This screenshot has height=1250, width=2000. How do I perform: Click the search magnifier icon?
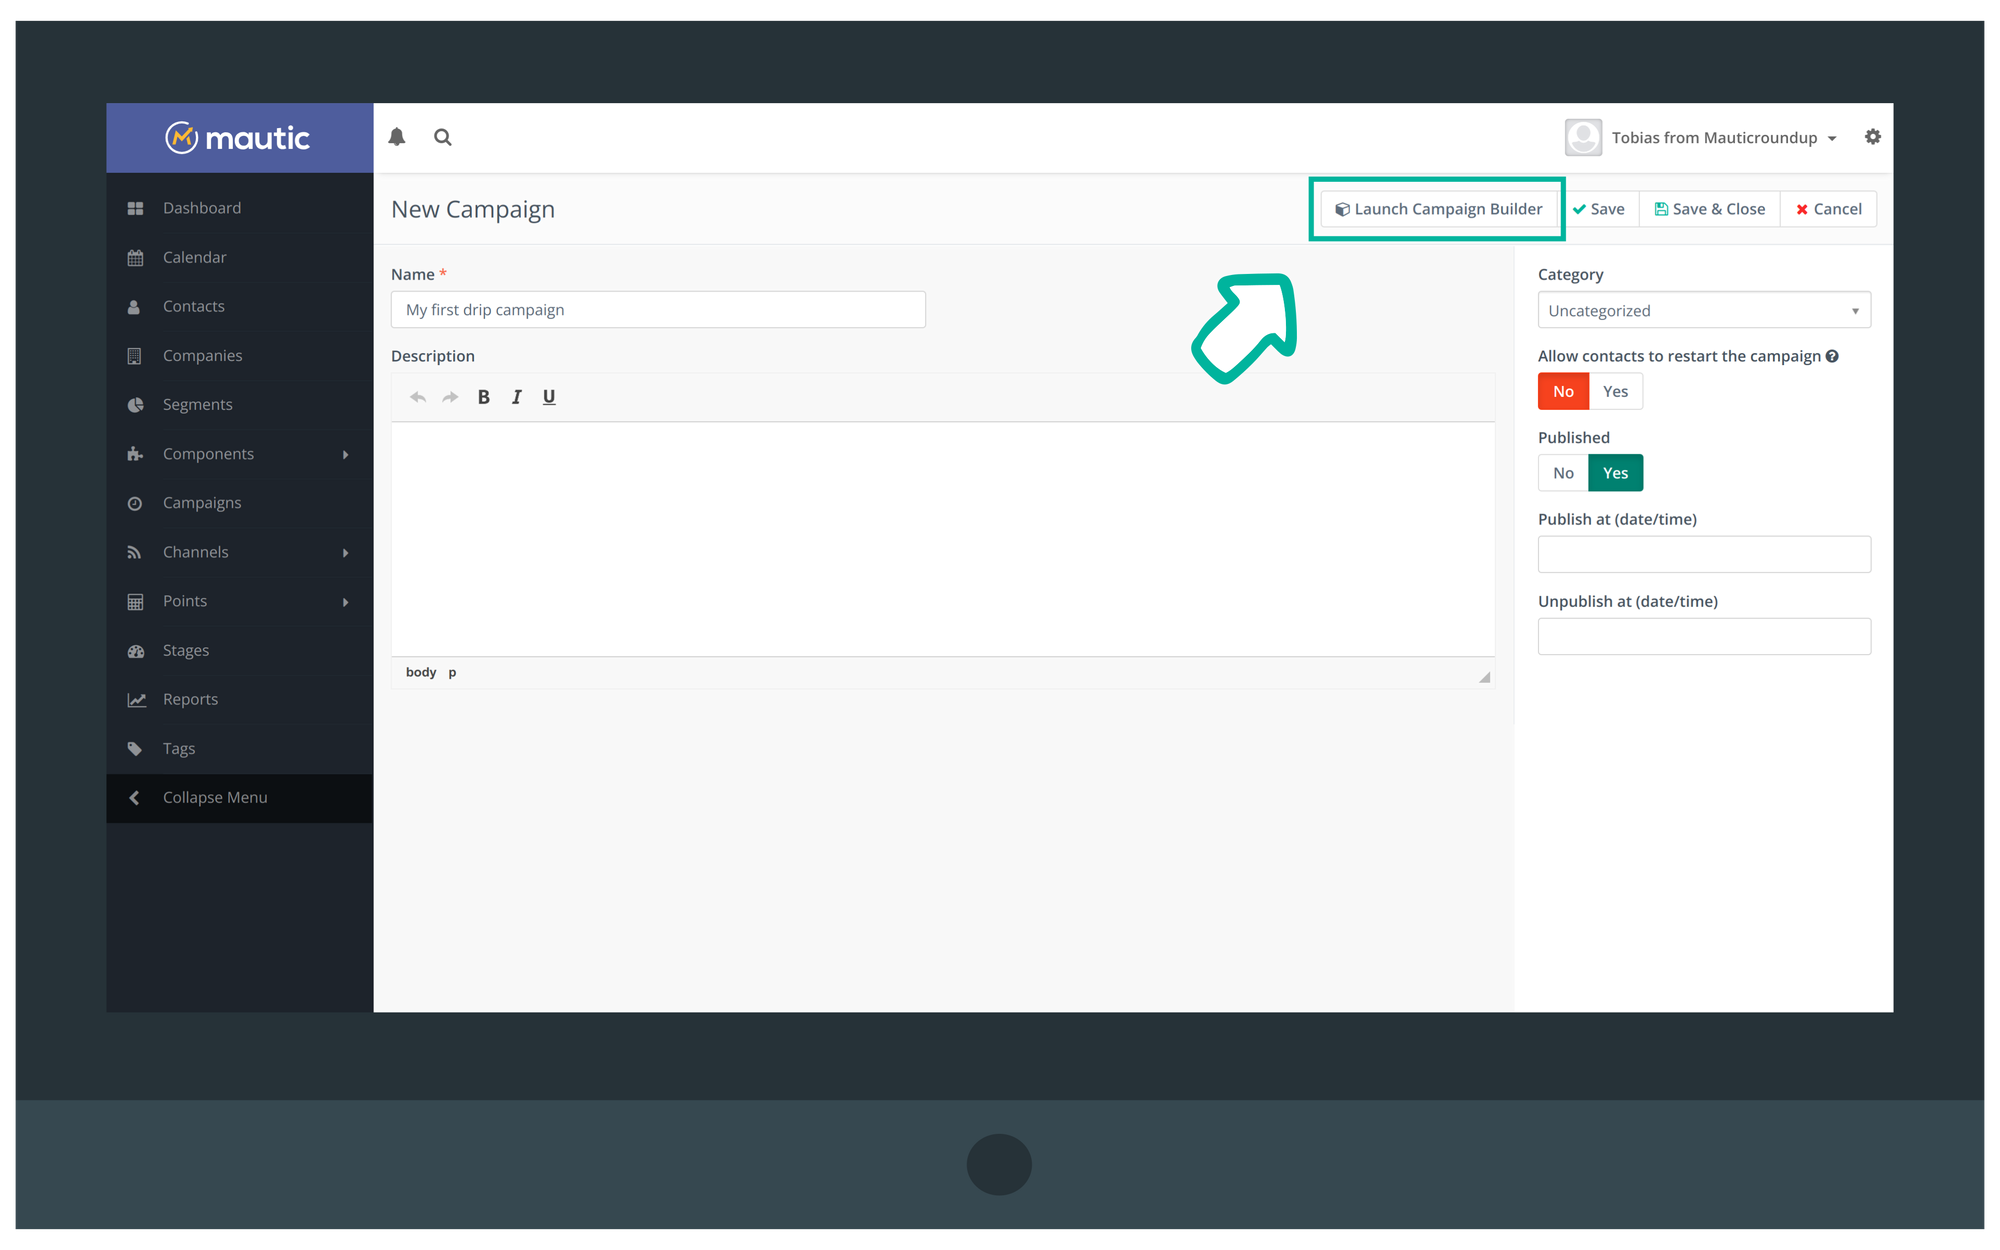click(443, 137)
